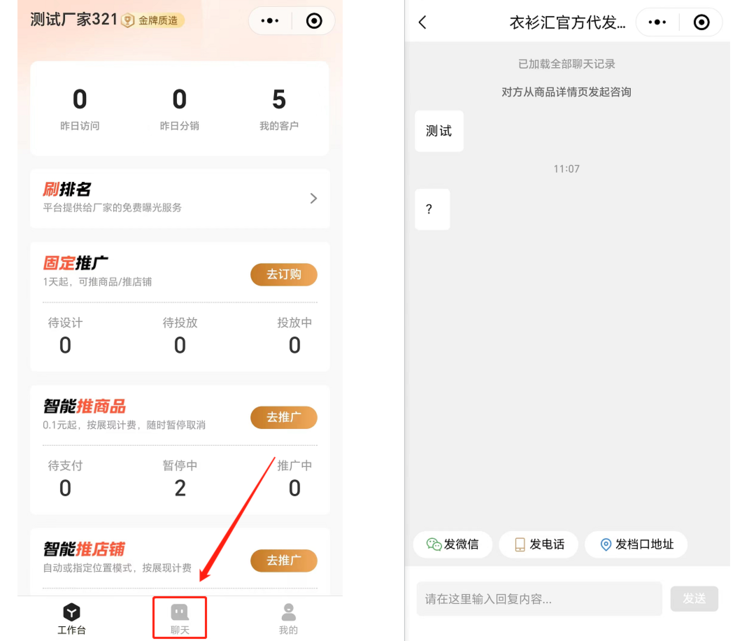The image size is (749, 641).
Task: Go back from the chat window
Action: pyautogui.click(x=422, y=22)
